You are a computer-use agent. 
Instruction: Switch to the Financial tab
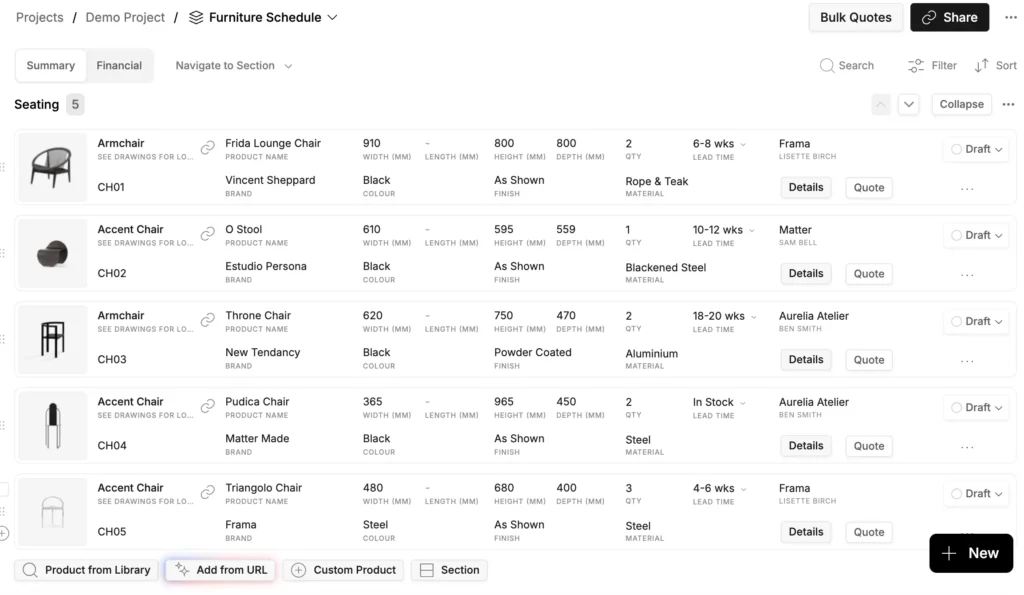119,65
